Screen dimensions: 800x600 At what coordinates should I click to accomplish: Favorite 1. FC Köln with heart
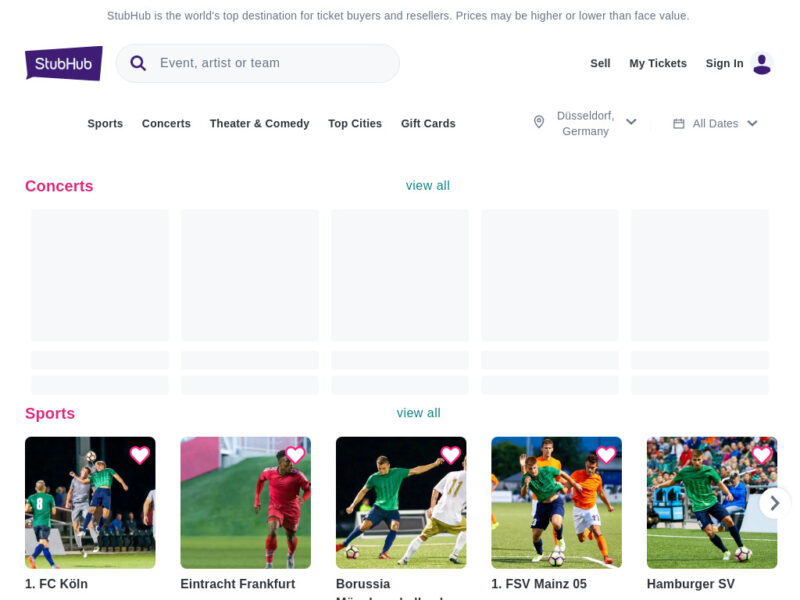click(140, 455)
